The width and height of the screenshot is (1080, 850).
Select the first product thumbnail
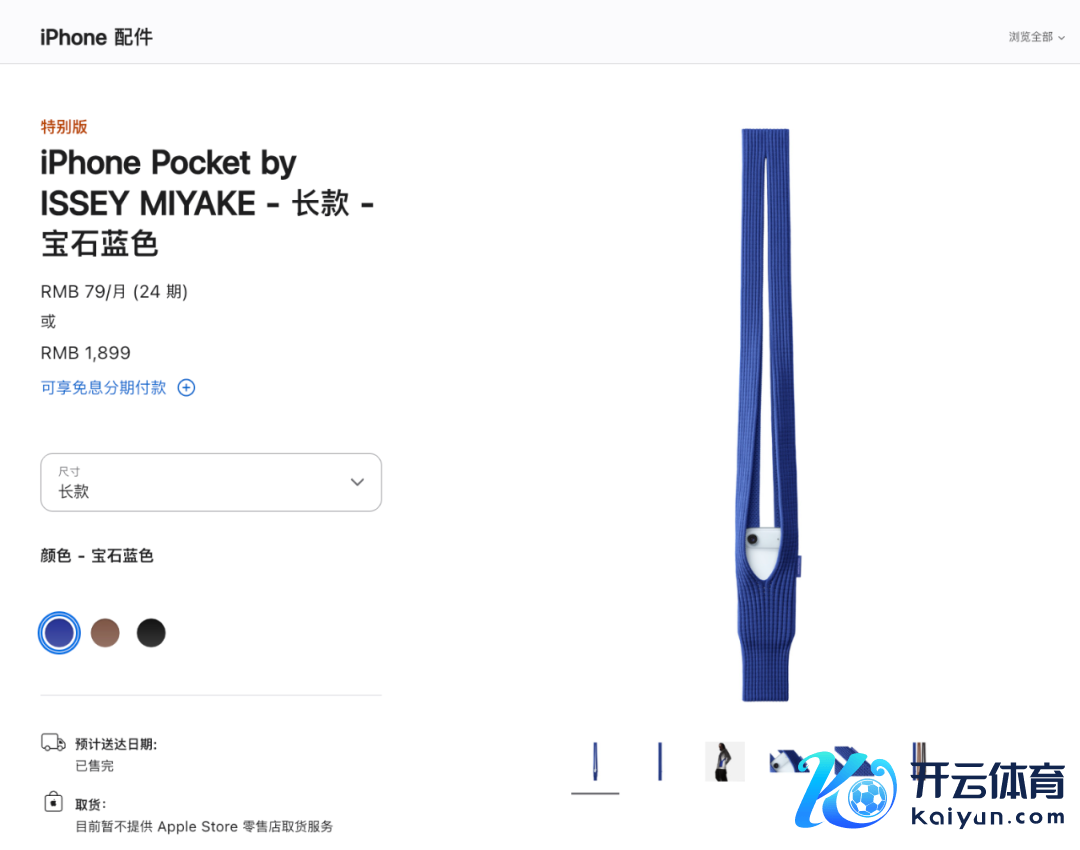click(595, 761)
